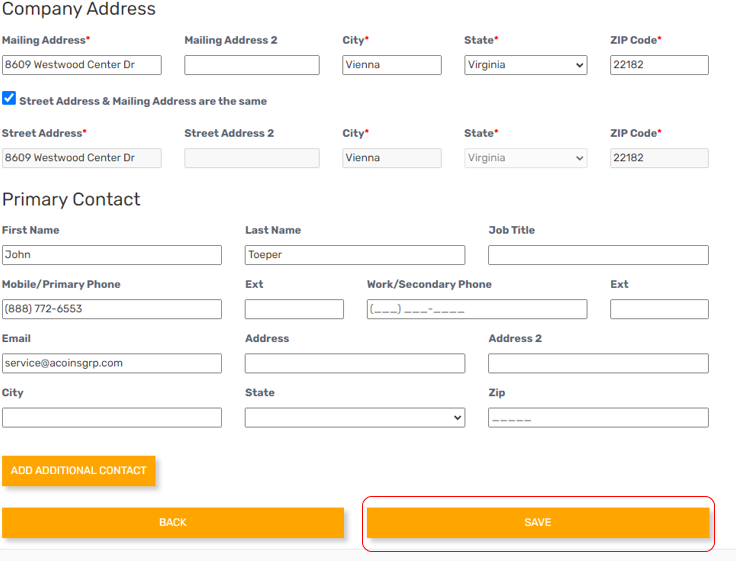Select the mailing City field with Vienna
This screenshot has height=577, width=736.
pyautogui.click(x=391, y=65)
